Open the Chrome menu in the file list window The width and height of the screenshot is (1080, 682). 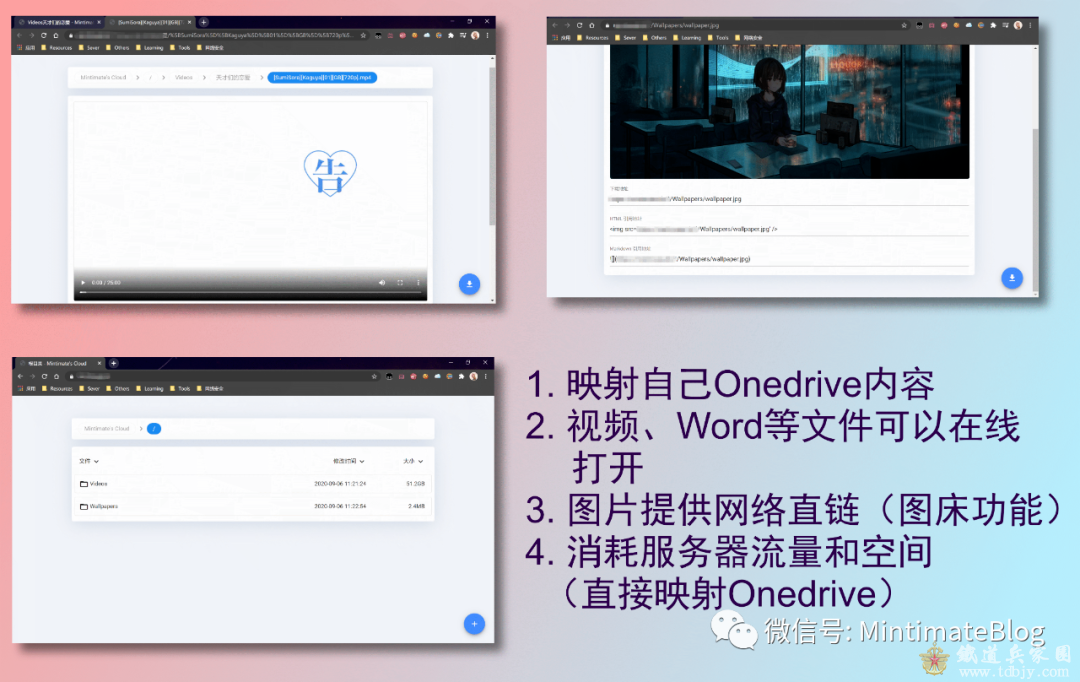click(486, 376)
